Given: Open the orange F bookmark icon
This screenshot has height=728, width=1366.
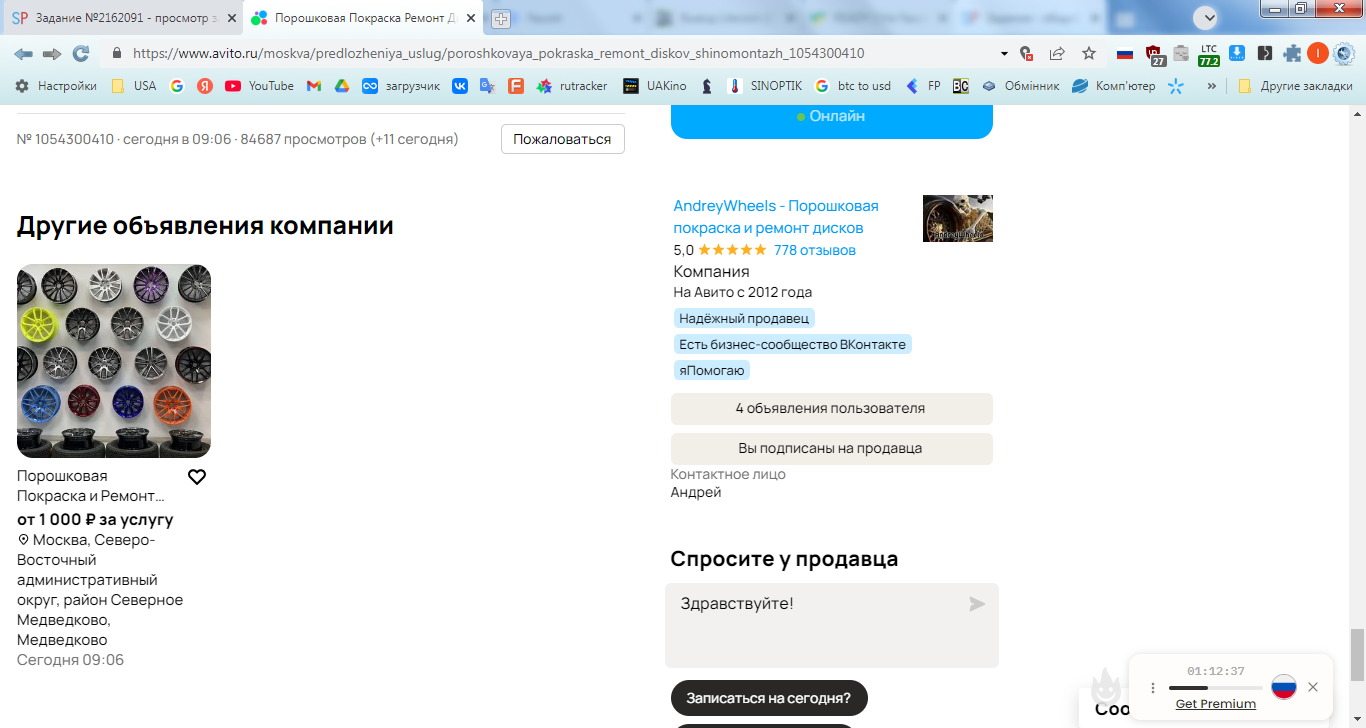Looking at the screenshot, I should pos(516,86).
